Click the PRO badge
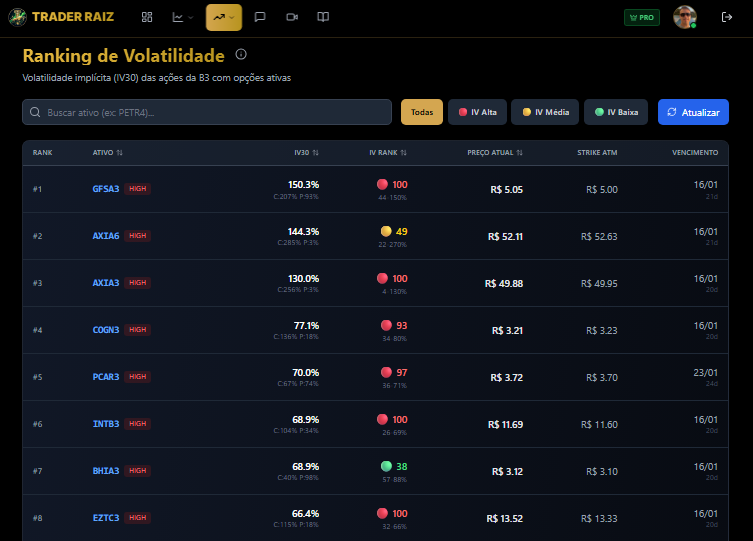The image size is (753, 541). click(642, 17)
